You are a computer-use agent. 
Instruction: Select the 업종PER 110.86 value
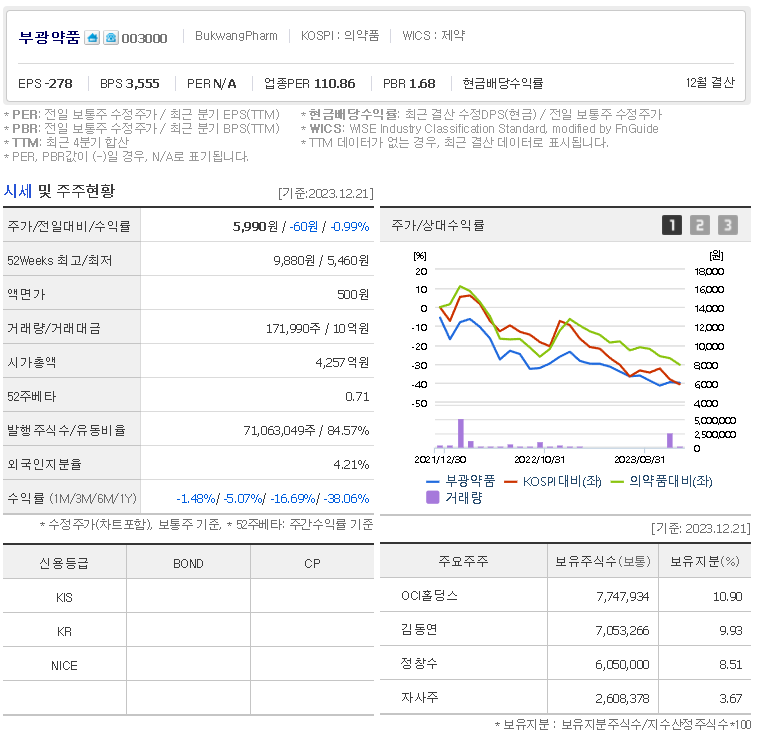pos(309,83)
